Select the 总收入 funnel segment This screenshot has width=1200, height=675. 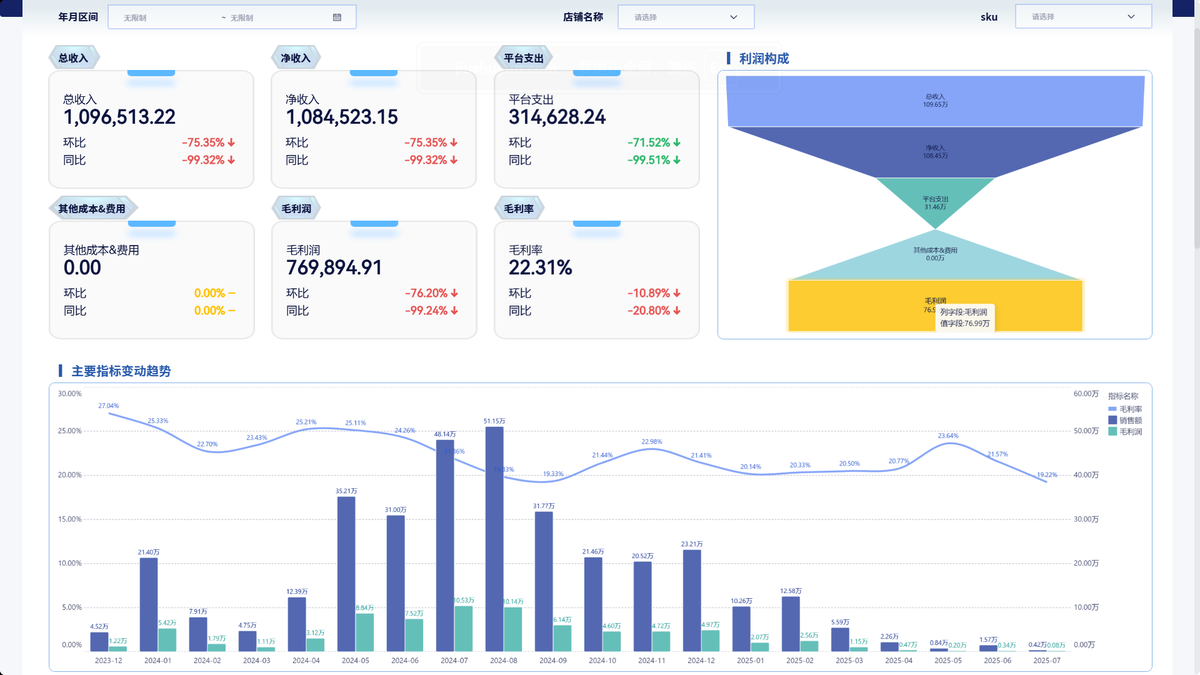pyautogui.click(x=934, y=100)
